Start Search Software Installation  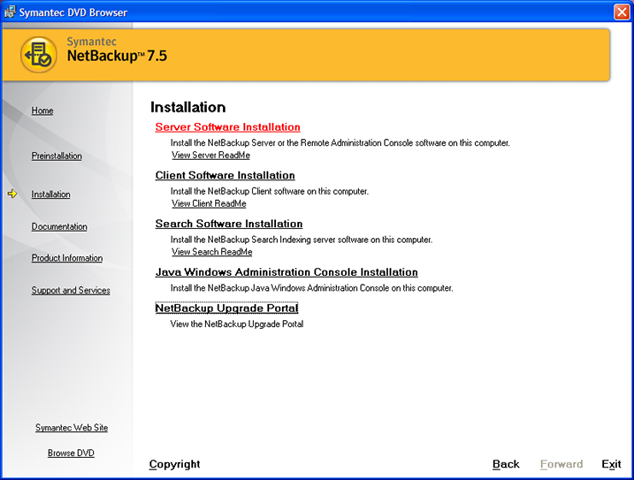(x=229, y=224)
